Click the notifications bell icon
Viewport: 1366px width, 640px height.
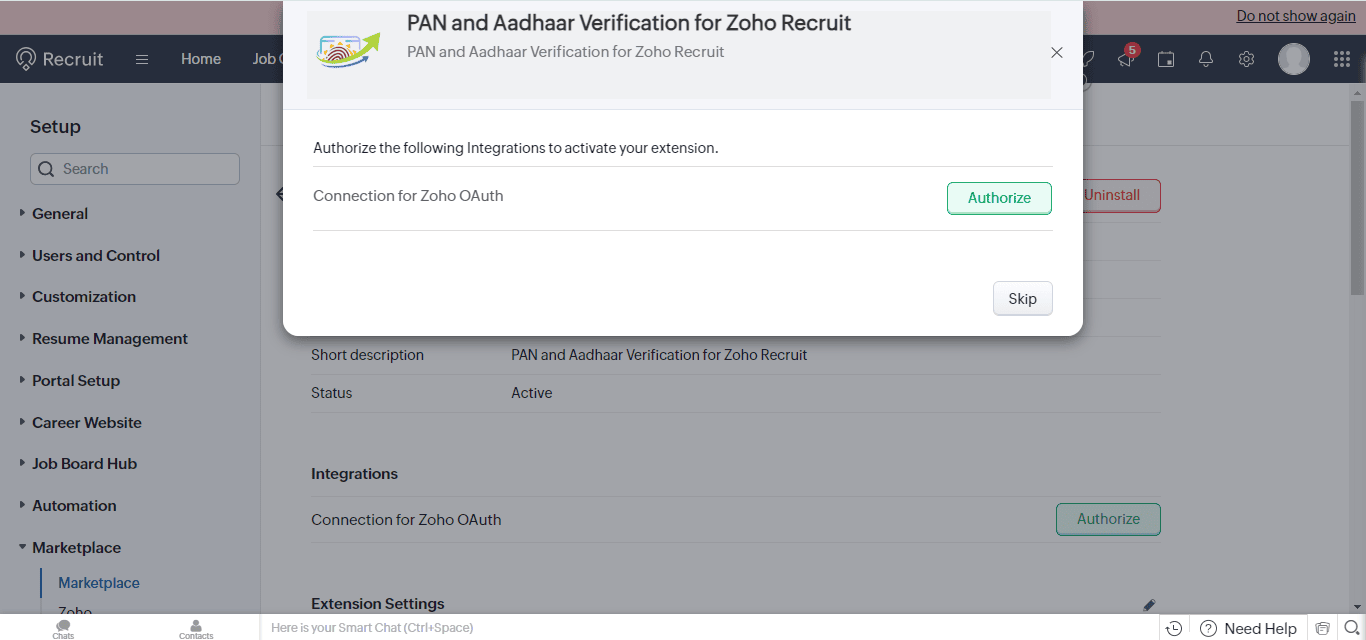(1206, 59)
